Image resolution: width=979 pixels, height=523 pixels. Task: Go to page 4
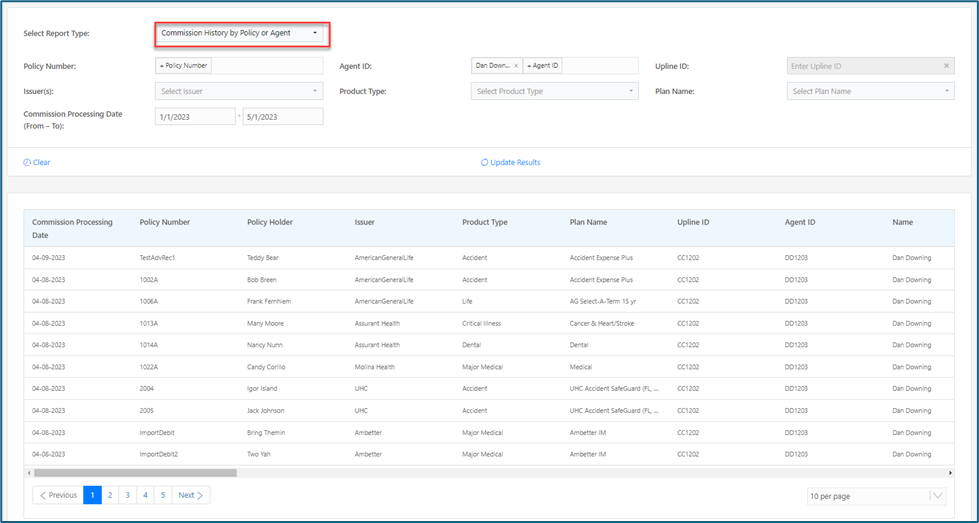pos(145,495)
